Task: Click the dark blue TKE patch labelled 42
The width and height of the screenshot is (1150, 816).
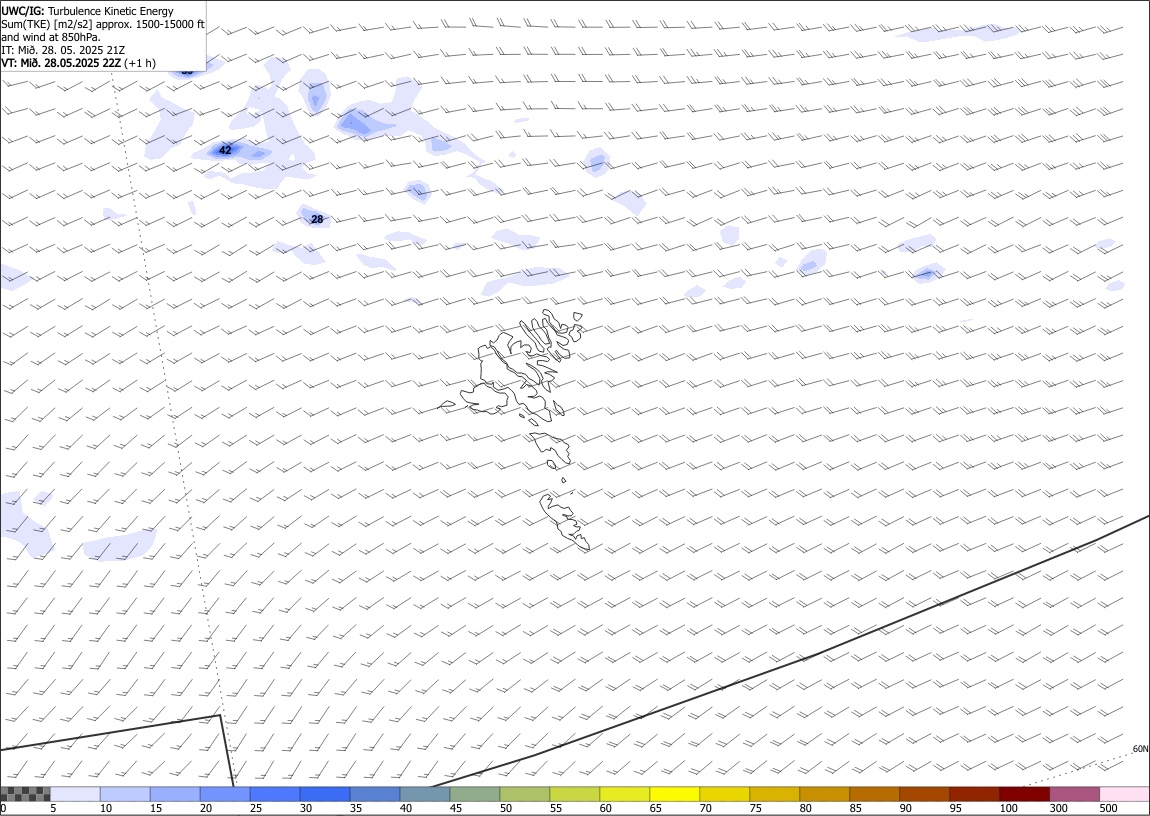Action: (225, 151)
